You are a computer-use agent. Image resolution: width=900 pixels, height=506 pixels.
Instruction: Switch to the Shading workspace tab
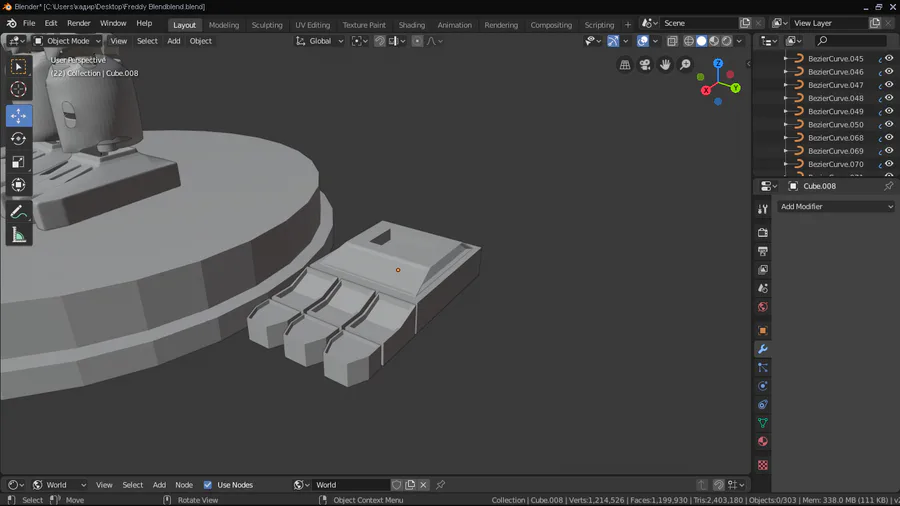[412, 25]
